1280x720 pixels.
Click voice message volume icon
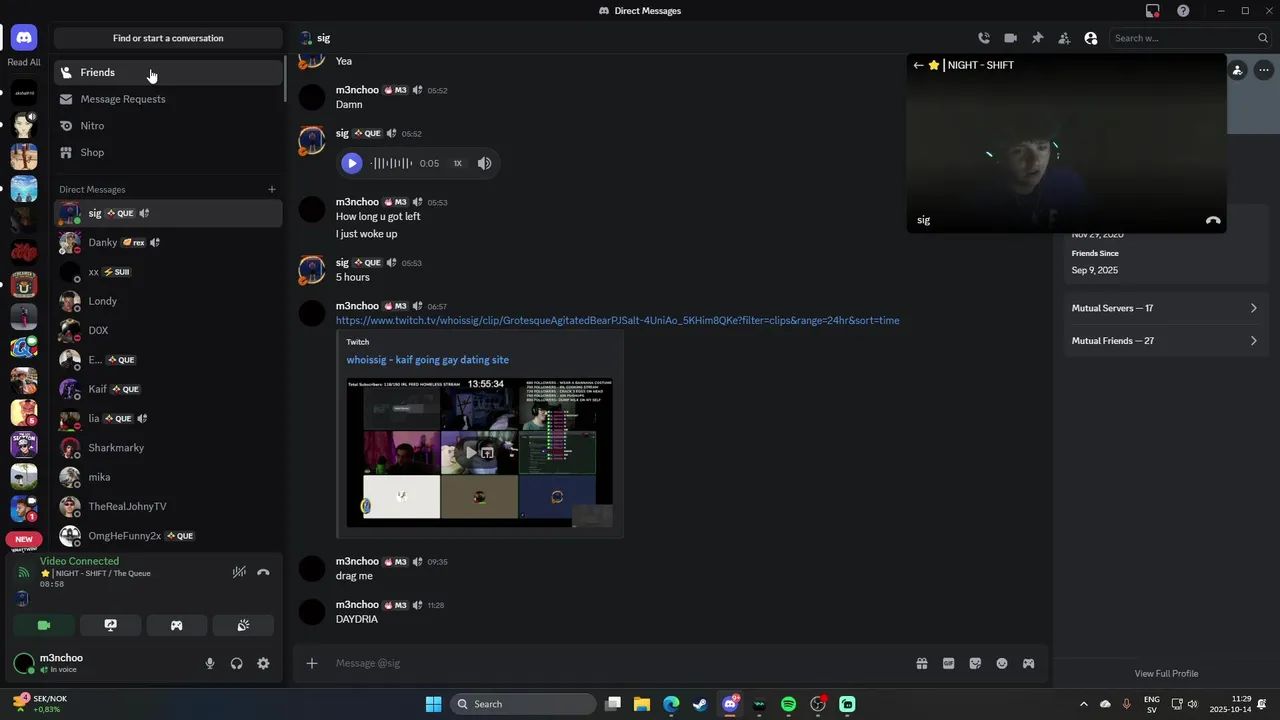(484, 163)
